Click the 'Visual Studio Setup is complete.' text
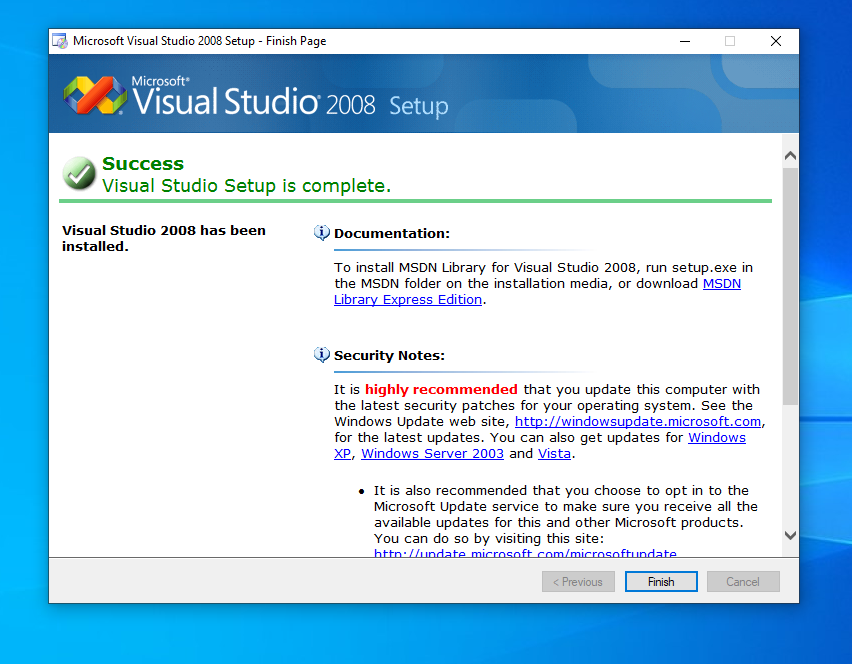The width and height of the screenshot is (852, 664). (246, 186)
